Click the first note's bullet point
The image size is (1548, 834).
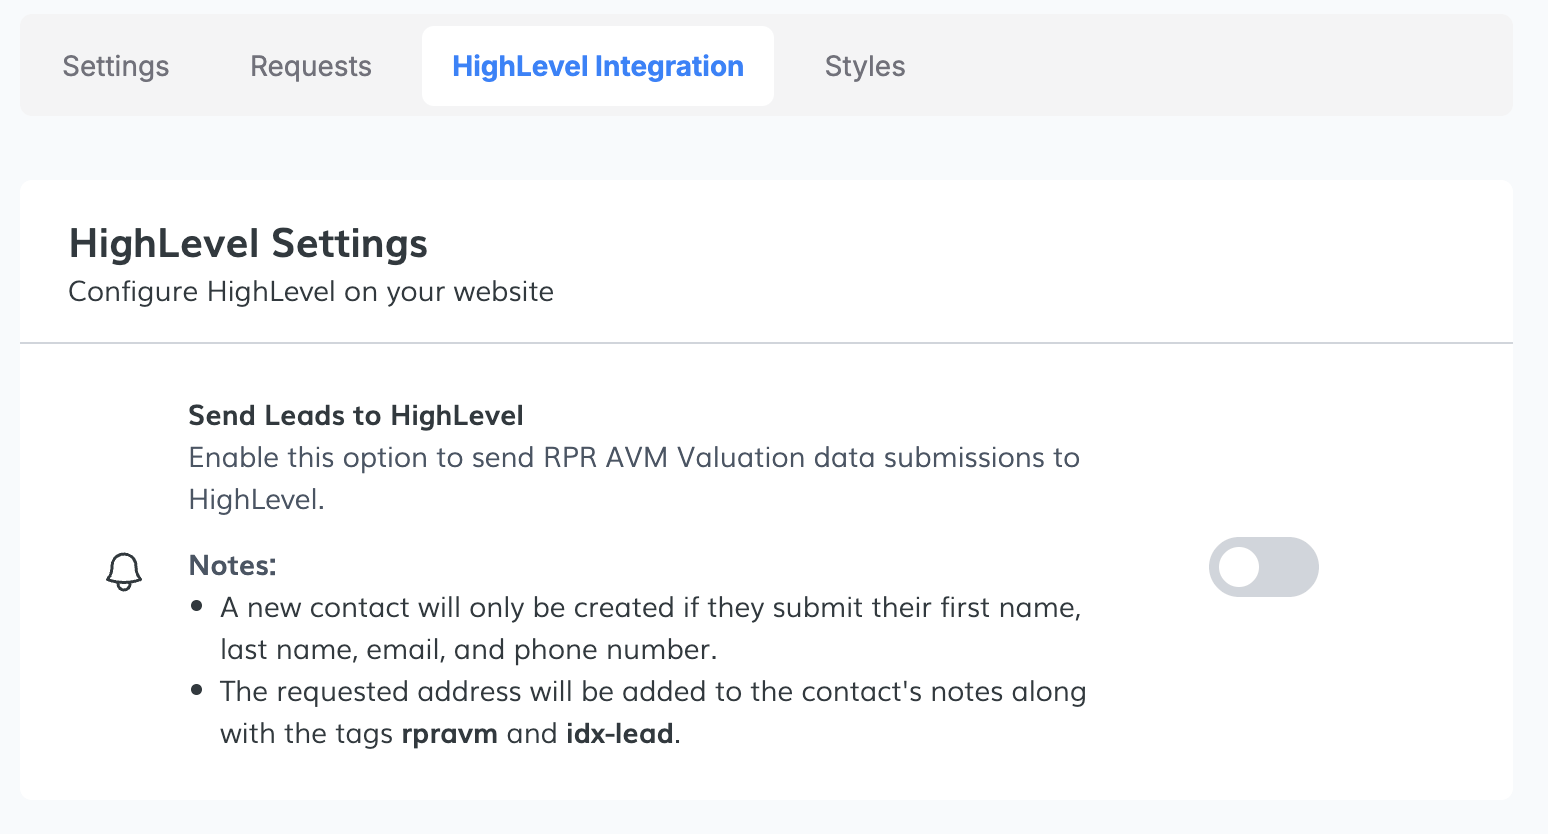pyautogui.click(x=198, y=606)
